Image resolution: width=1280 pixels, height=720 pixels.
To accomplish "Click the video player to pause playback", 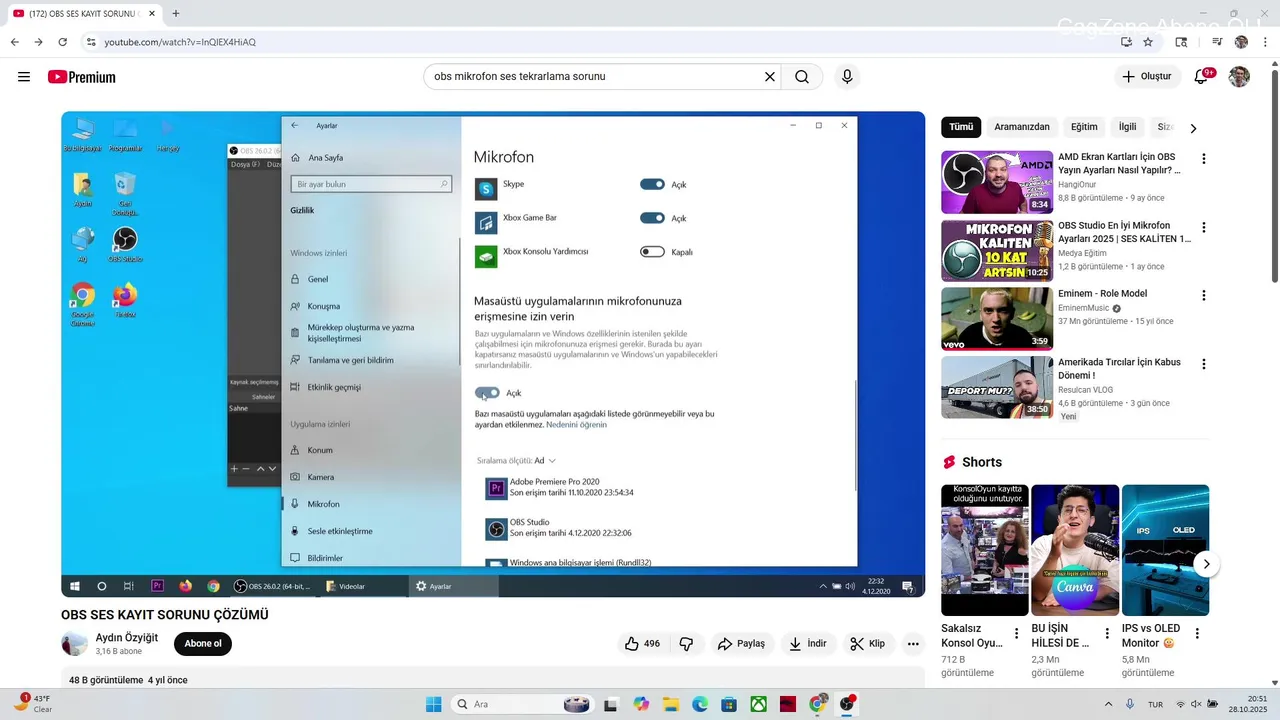I will pos(493,354).
